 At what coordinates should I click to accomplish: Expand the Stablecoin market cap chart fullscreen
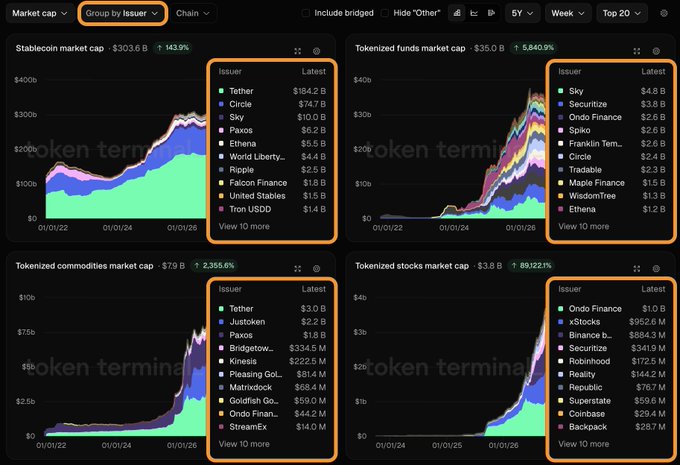click(298, 51)
